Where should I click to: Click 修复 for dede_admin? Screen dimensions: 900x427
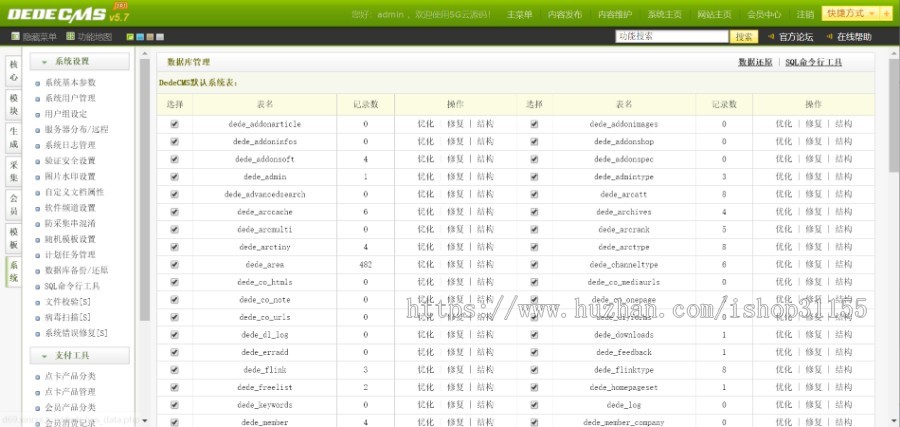(x=455, y=177)
